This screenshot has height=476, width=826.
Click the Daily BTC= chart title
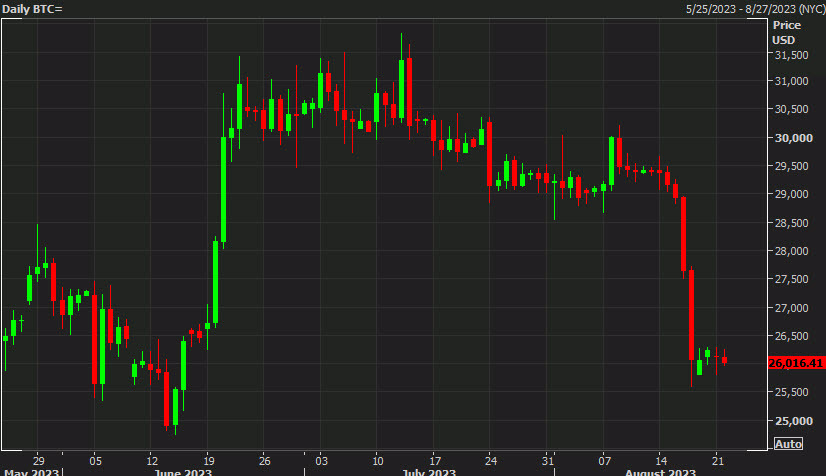pos(32,9)
